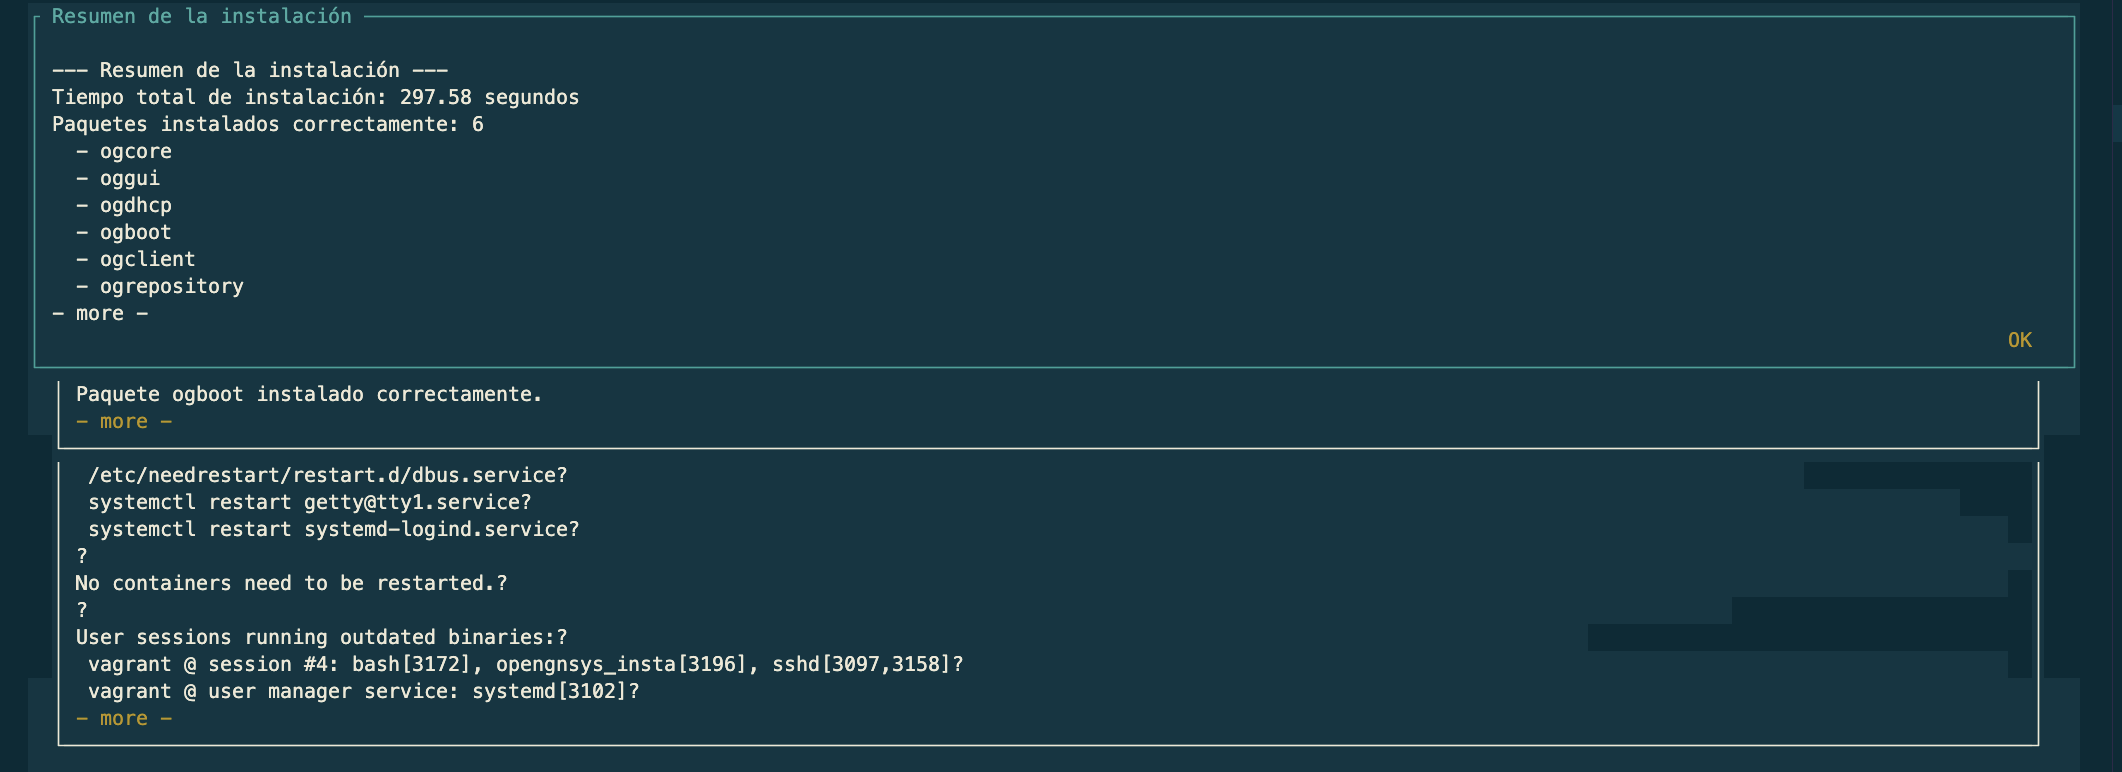2122x772 pixels.
Task: Click "No containers need to be restarted" text
Action: click(x=291, y=584)
